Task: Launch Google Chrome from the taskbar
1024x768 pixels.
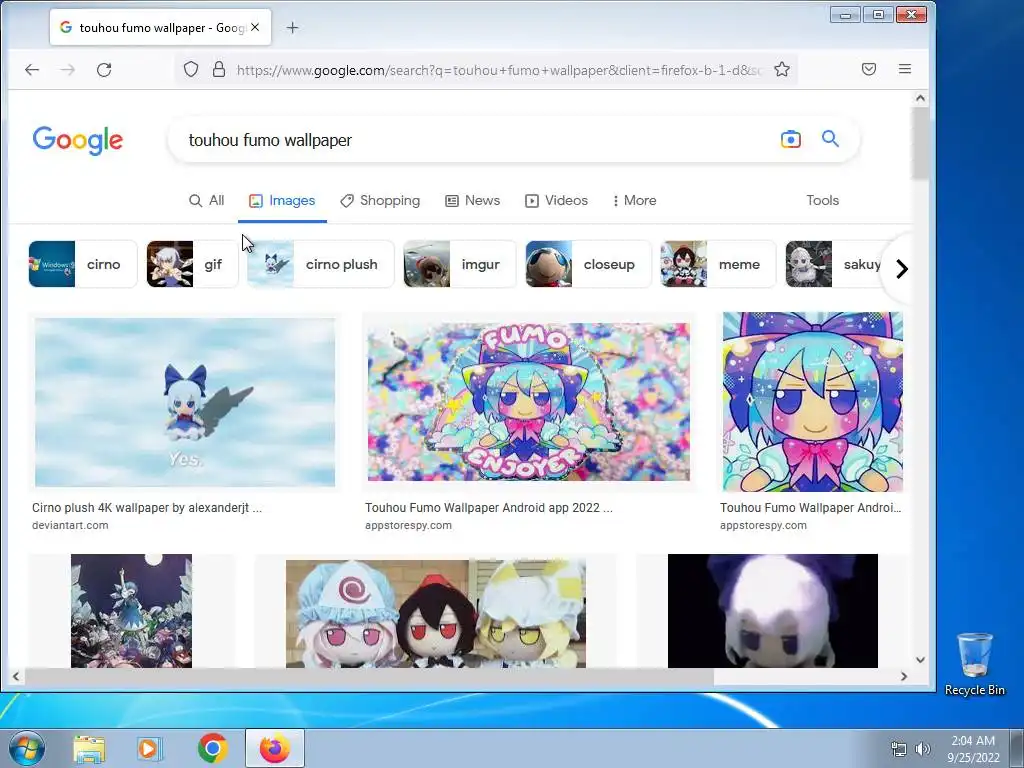Action: pos(212,748)
